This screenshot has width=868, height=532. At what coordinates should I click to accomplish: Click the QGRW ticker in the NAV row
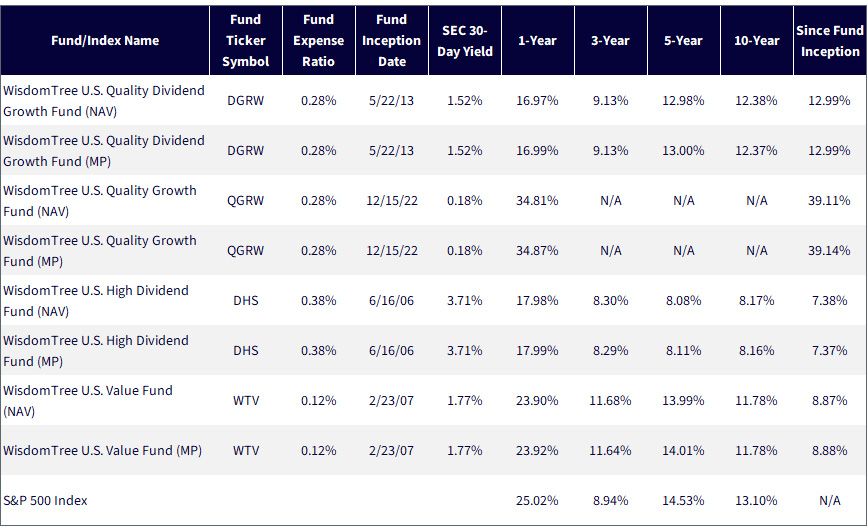click(x=245, y=200)
